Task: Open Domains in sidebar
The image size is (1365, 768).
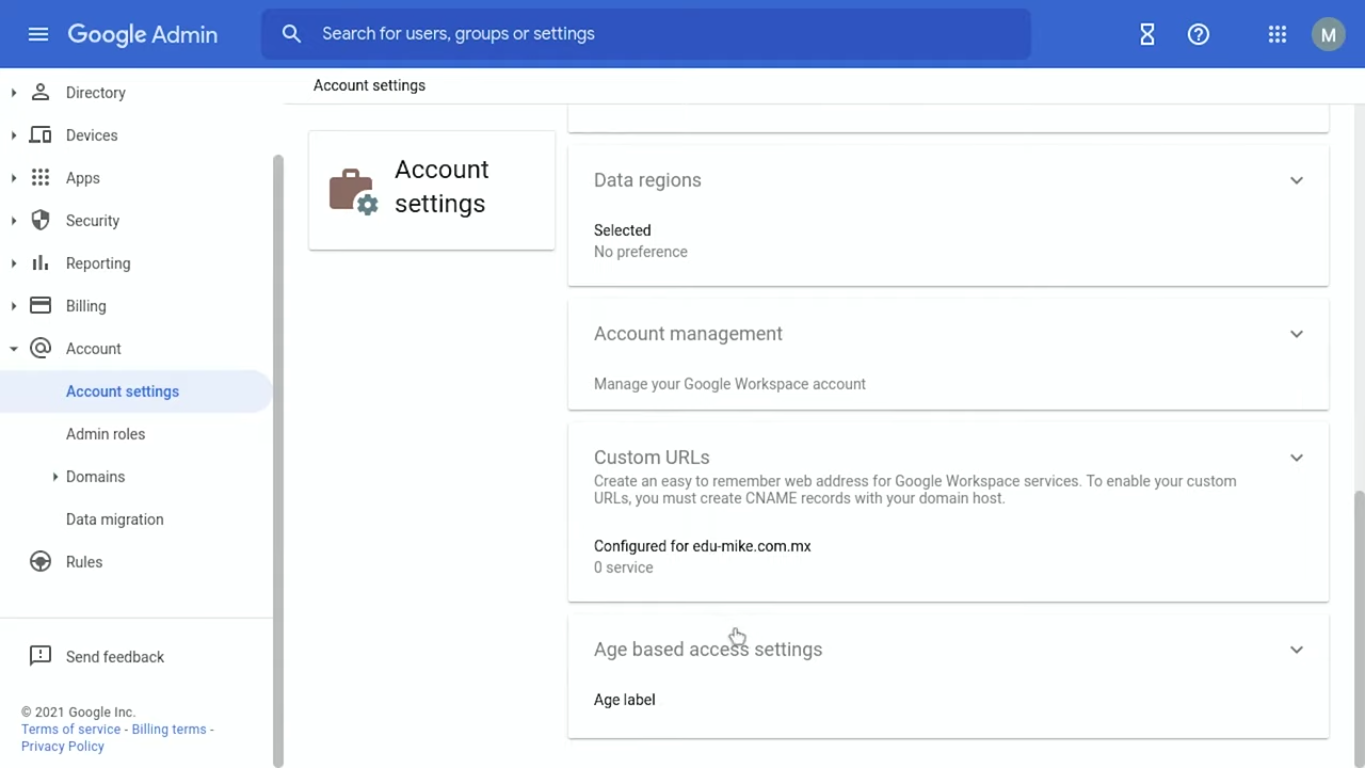Action: pos(95,477)
